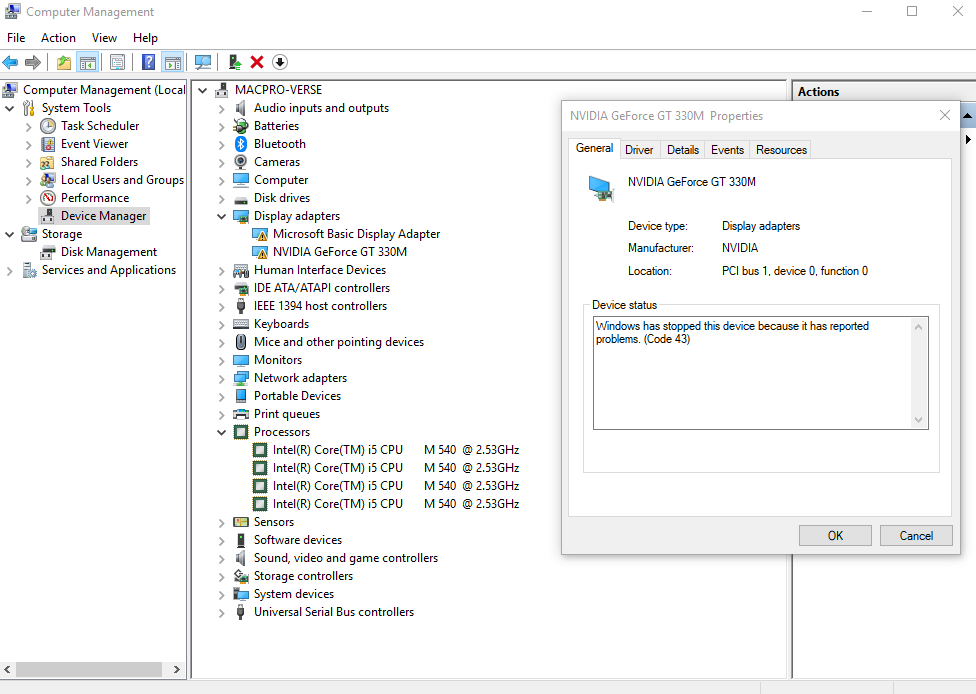Click the Device status scroll down arrow

click(918, 420)
